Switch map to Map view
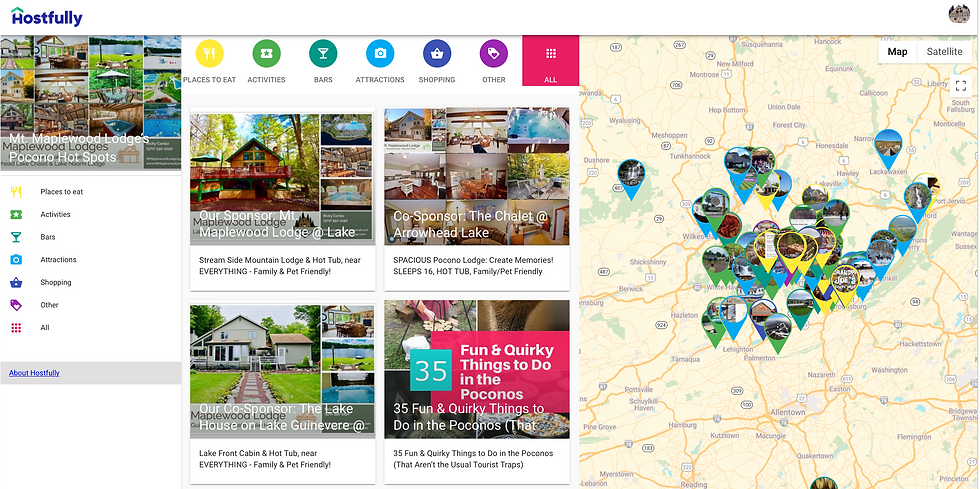 click(898, 52)
